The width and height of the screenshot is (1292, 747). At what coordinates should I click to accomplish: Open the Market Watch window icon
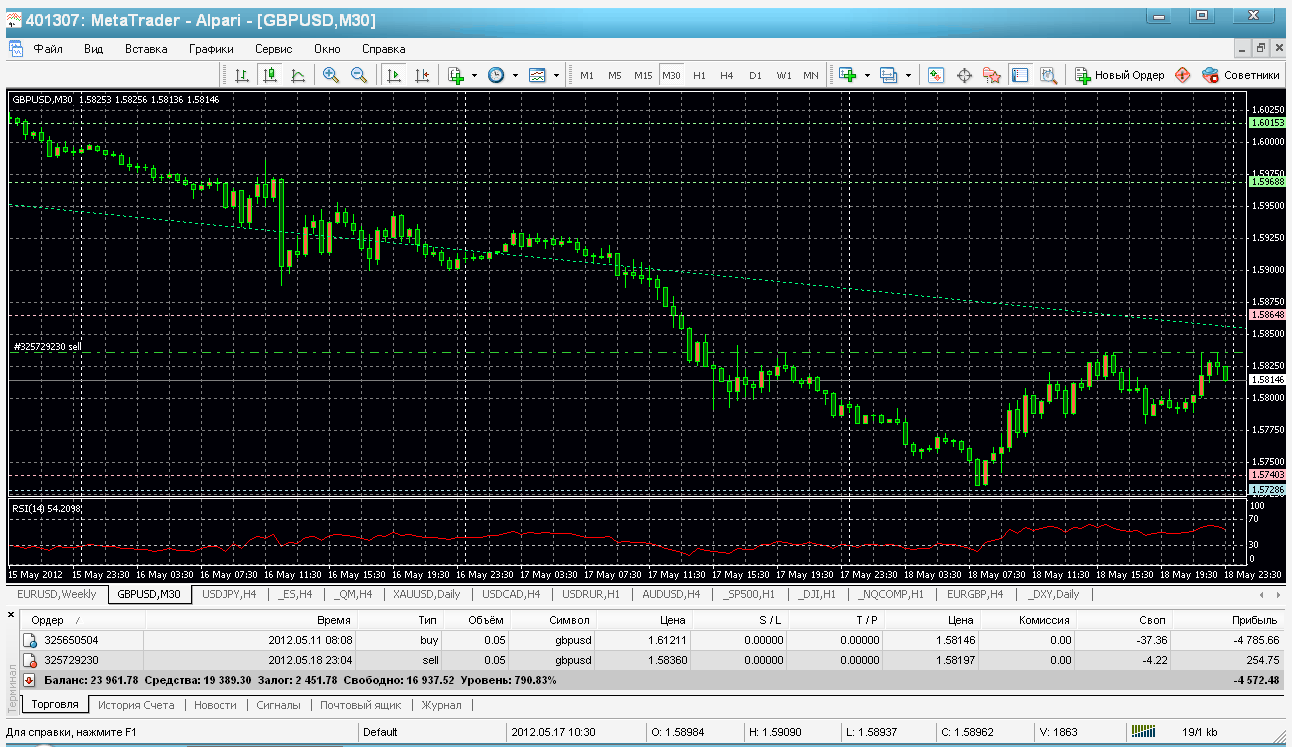click(x=936, y=75)
